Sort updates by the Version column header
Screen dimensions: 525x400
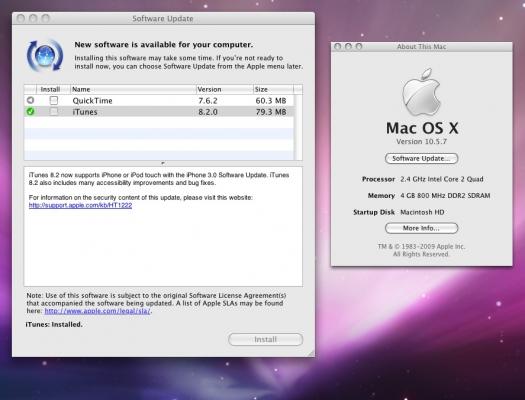224,89
